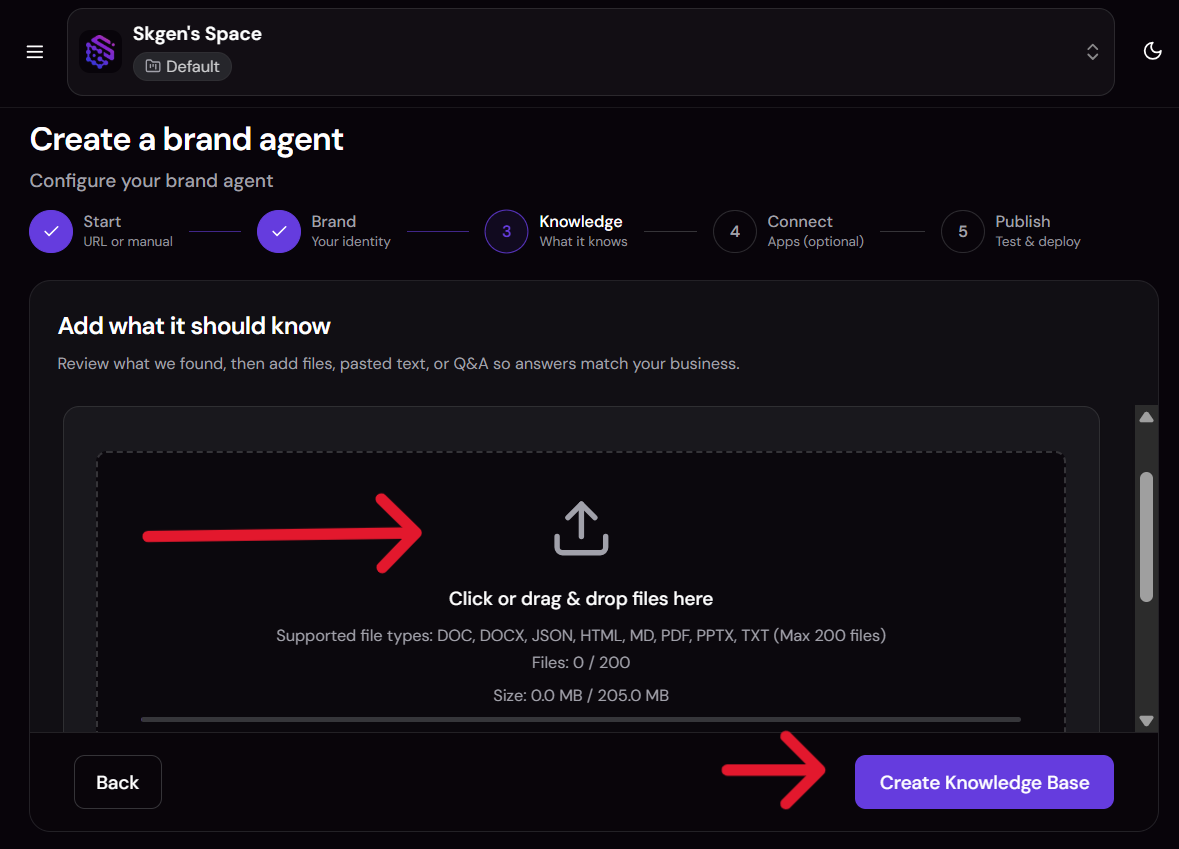
Task: Click the Back button
Action: pos(118,782)
